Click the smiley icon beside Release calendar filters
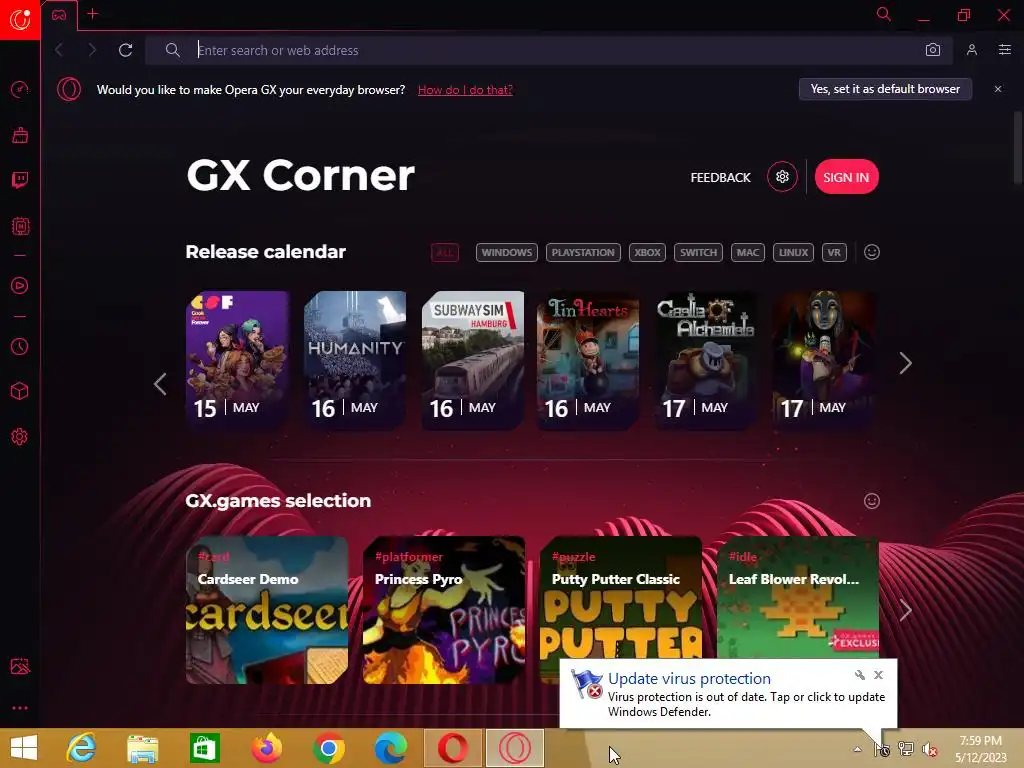The height and width of the screenshot is (768, 1024). (871, 252)
